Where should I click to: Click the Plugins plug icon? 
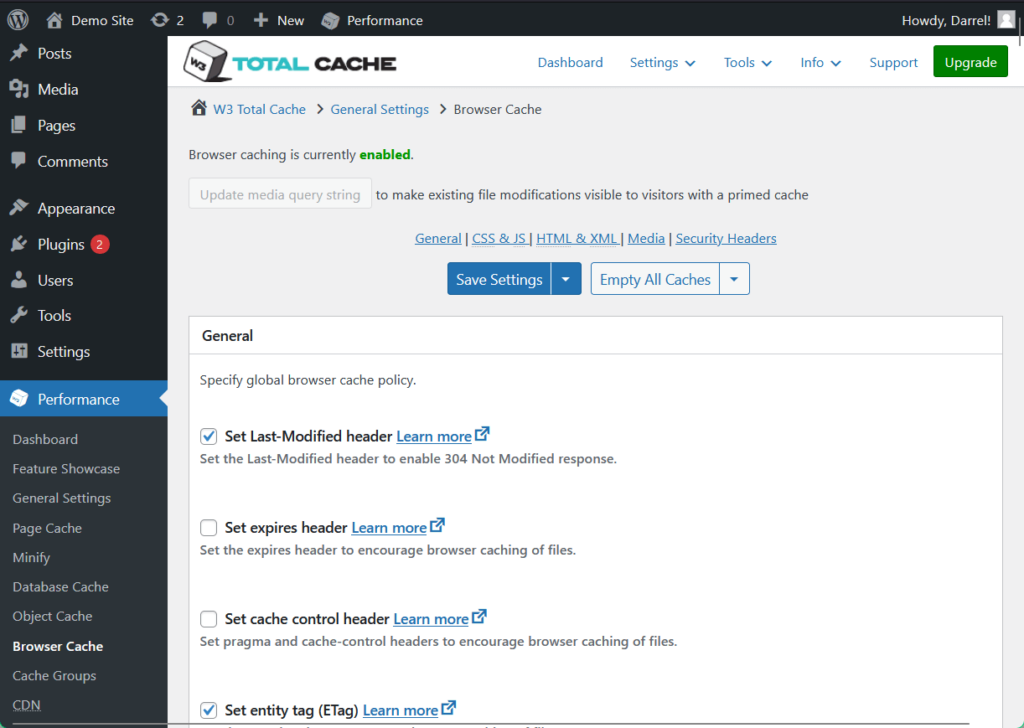pyautogui.click(x=19, y=244)
